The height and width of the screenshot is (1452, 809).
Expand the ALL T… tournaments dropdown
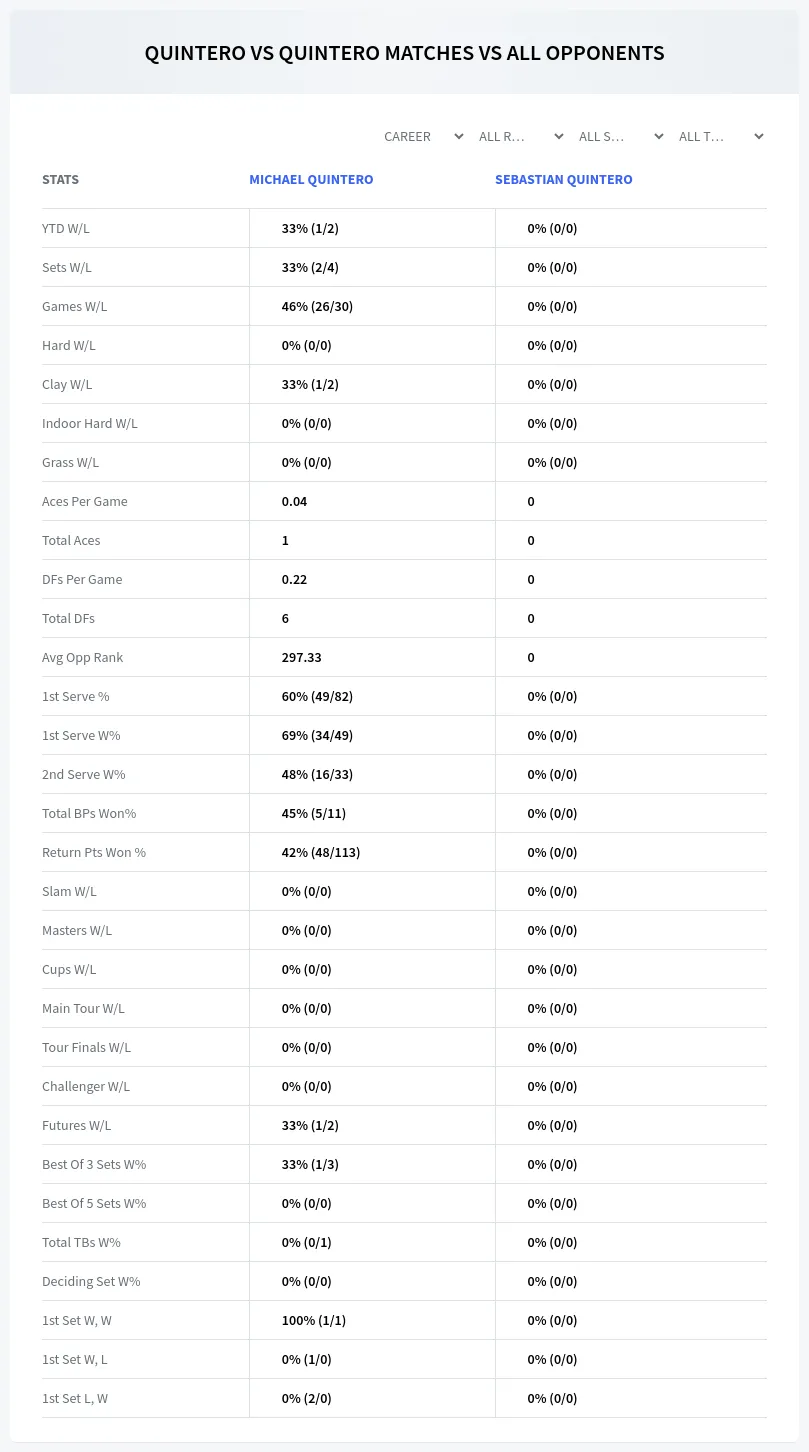(720, 136)
